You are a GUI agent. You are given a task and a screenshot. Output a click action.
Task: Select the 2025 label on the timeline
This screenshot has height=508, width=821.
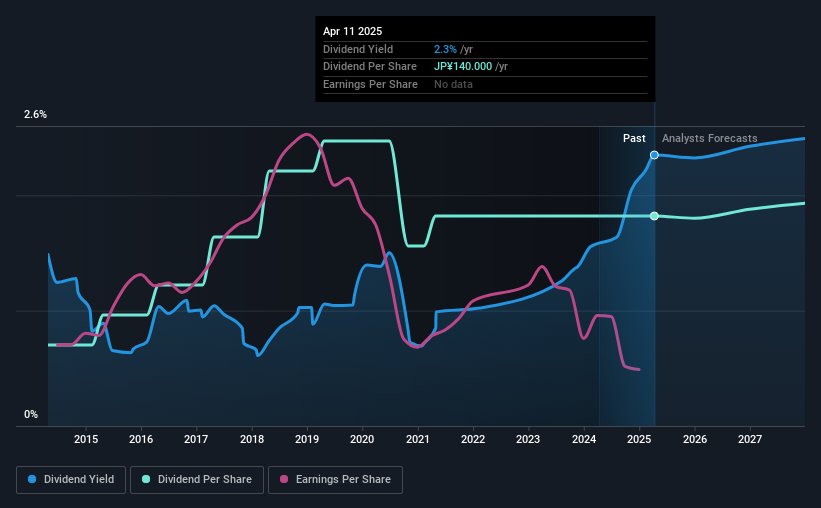point(639,439)
